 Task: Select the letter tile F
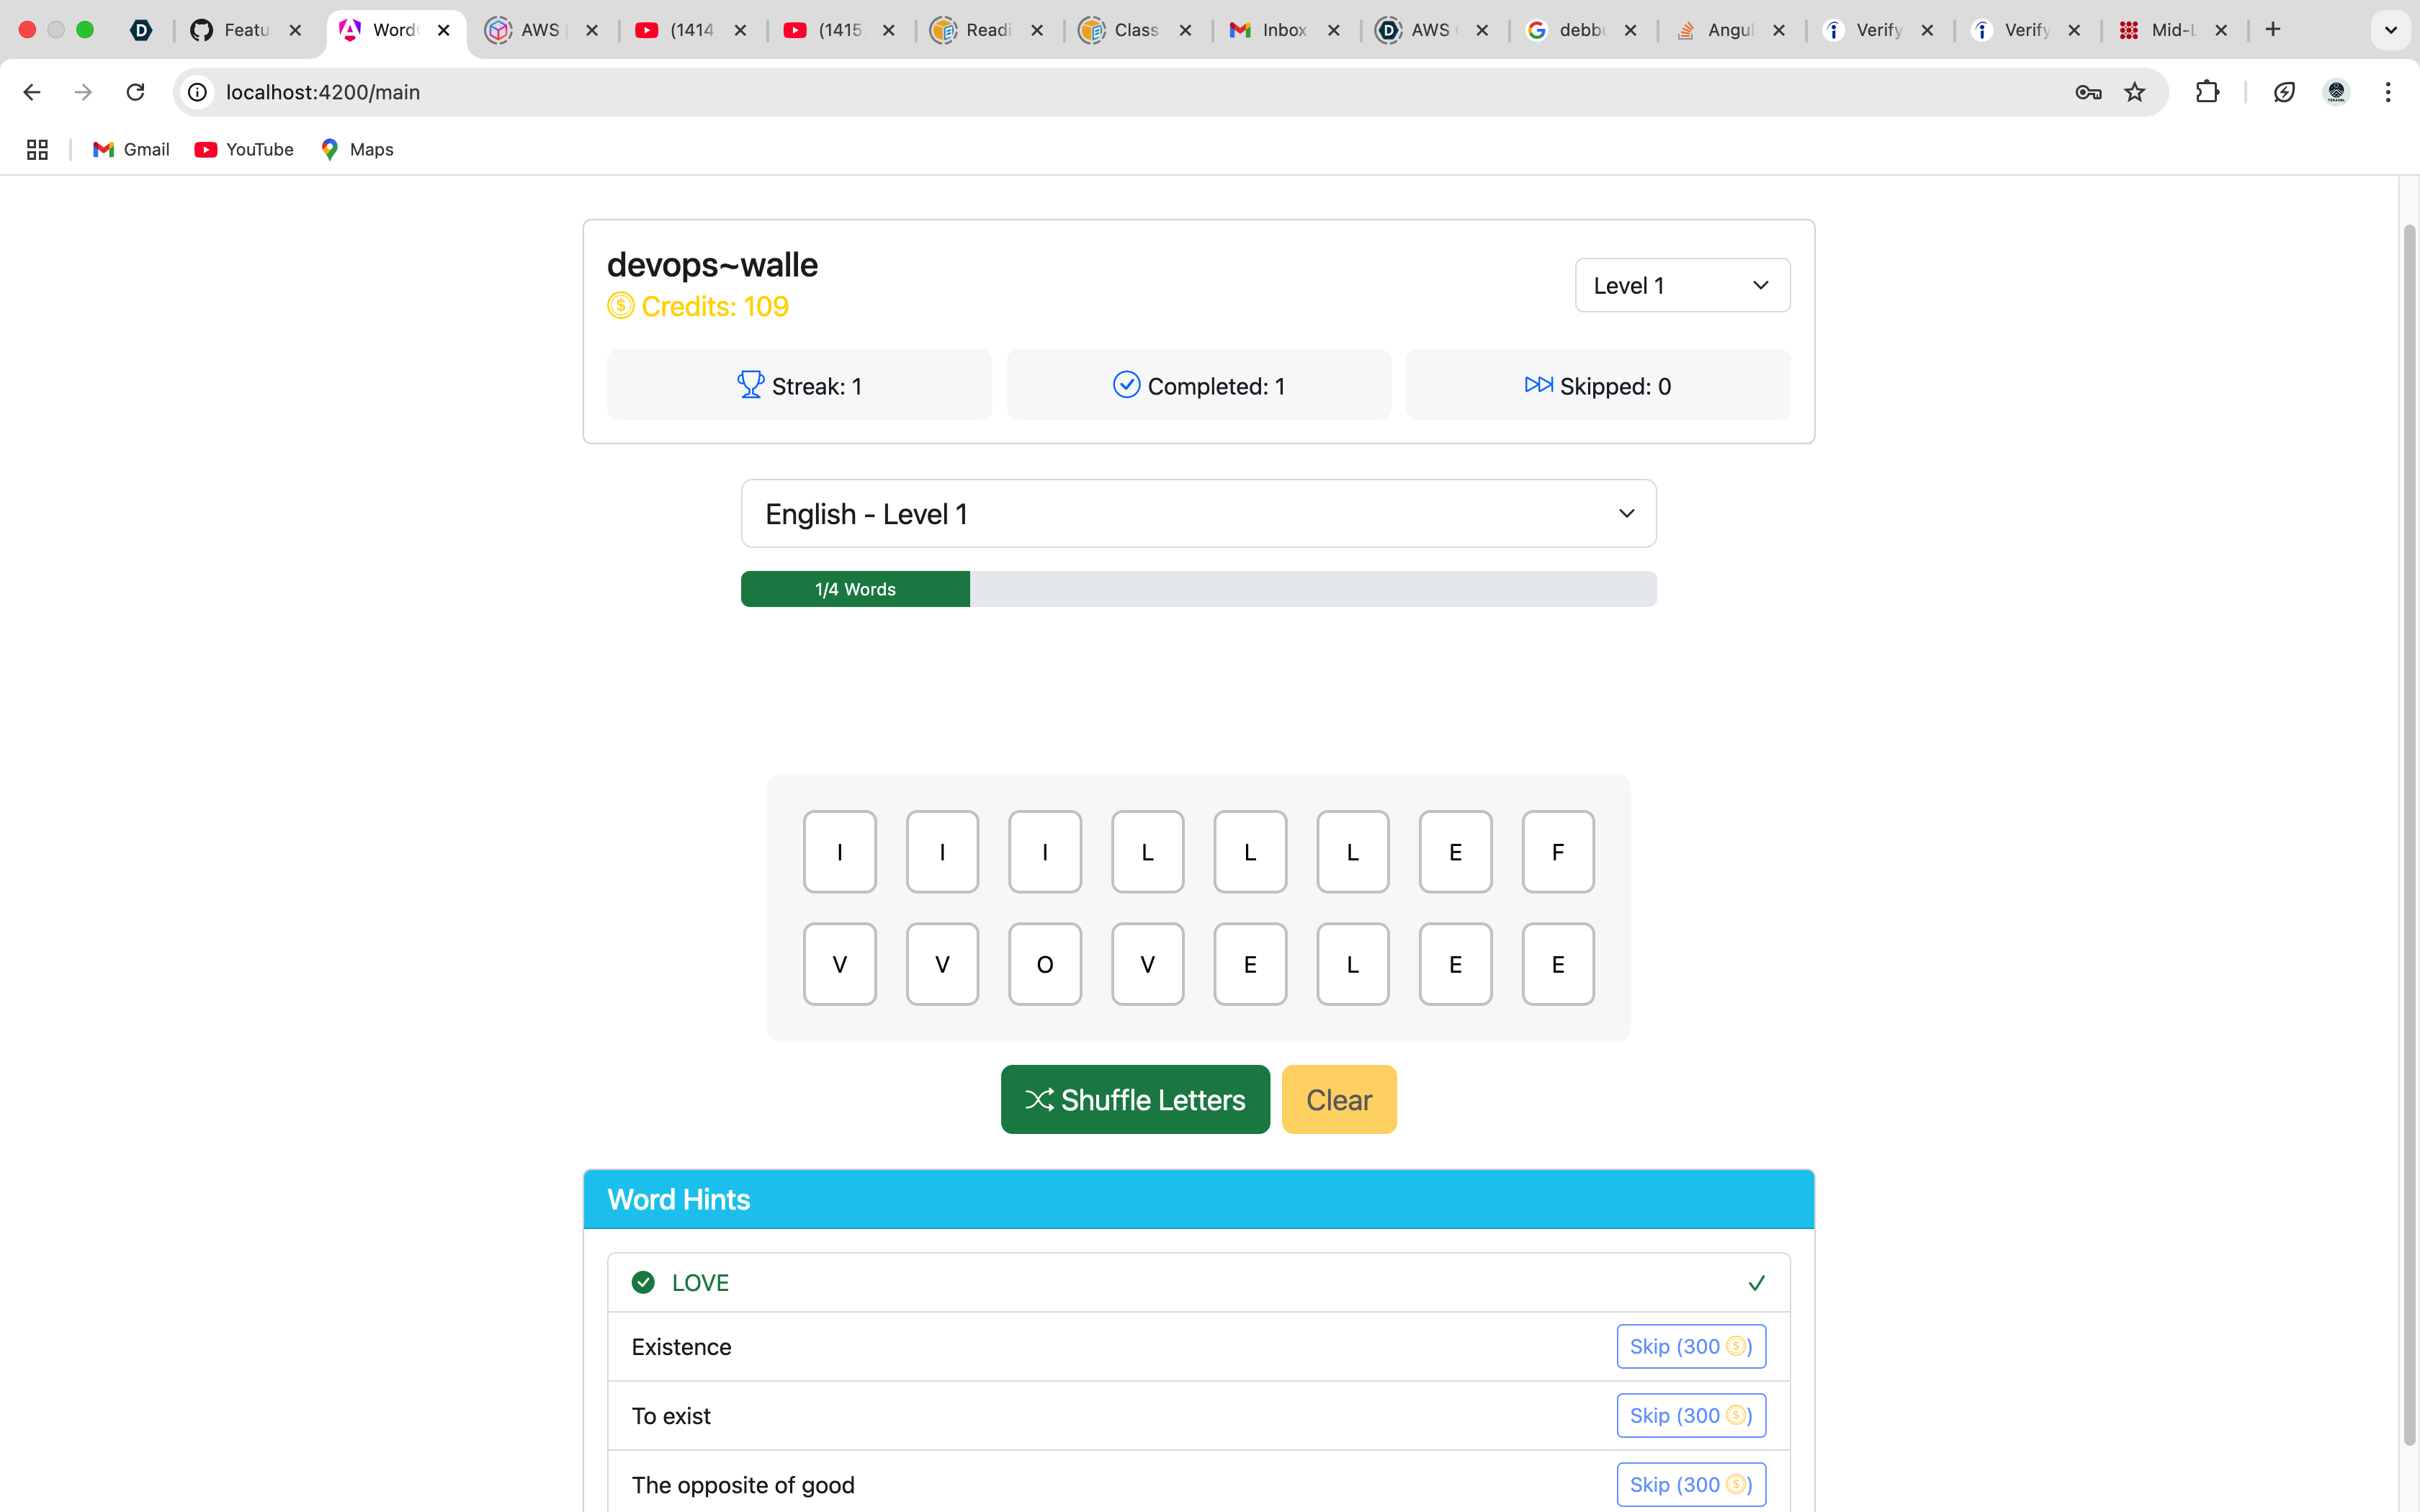click(x=1557, y=852)
